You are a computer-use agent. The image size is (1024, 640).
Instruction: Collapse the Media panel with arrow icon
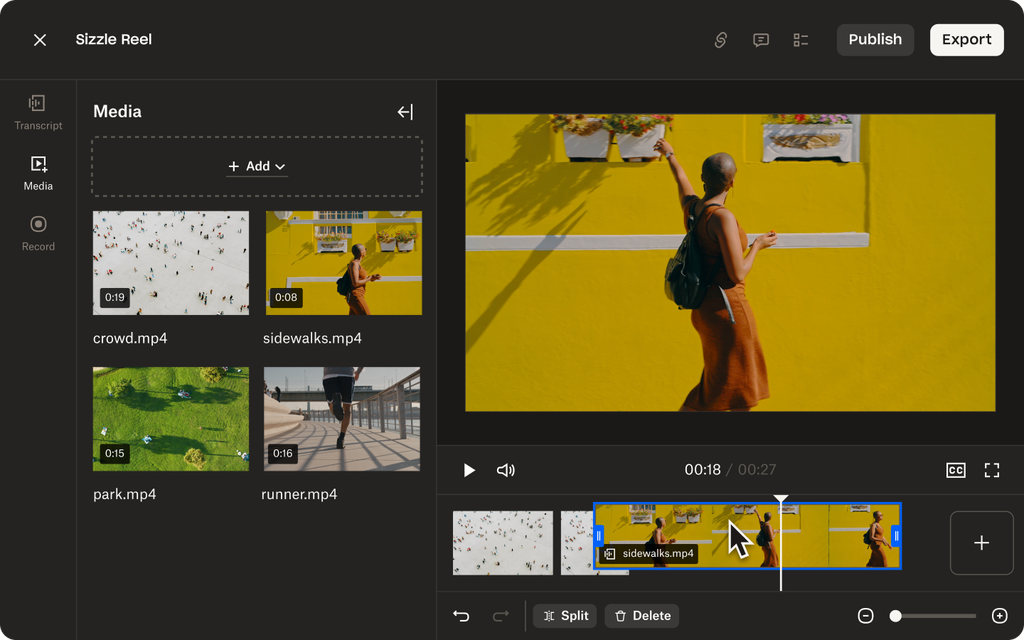(x=405, y=112)
